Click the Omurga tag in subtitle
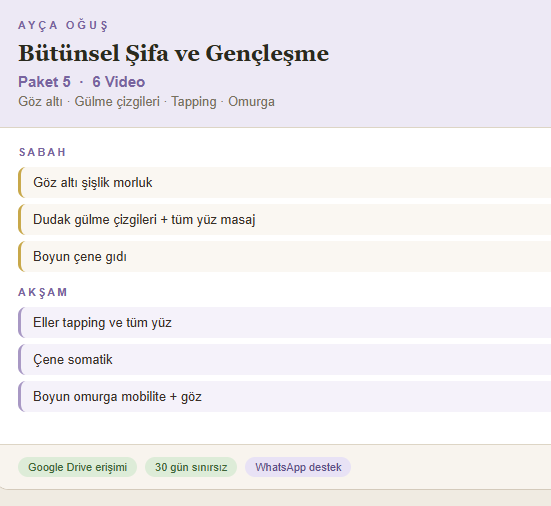Viewport: 551px width, 506px height. click(251, 102)
